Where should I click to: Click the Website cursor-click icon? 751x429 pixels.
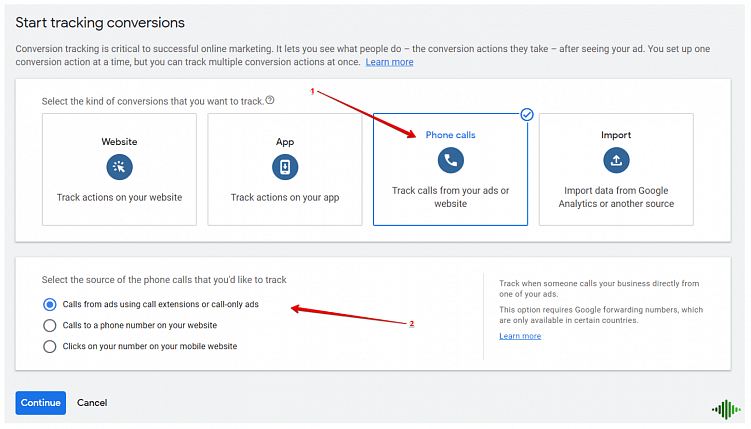(x=119, y=167)
